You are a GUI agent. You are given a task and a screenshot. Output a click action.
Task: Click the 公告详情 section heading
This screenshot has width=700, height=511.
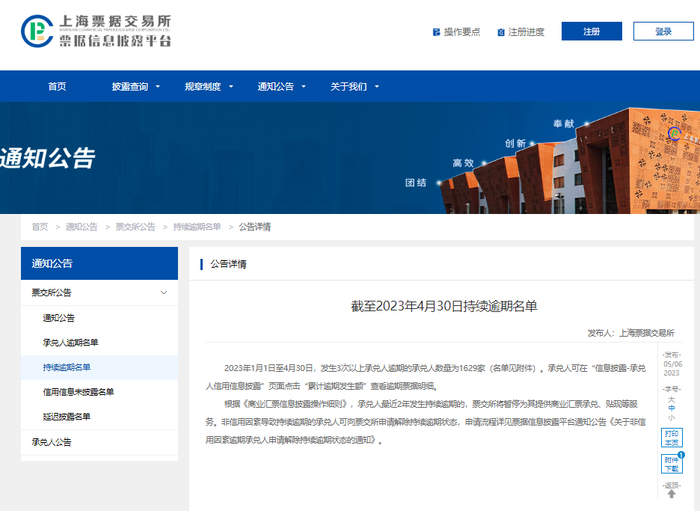228,264
